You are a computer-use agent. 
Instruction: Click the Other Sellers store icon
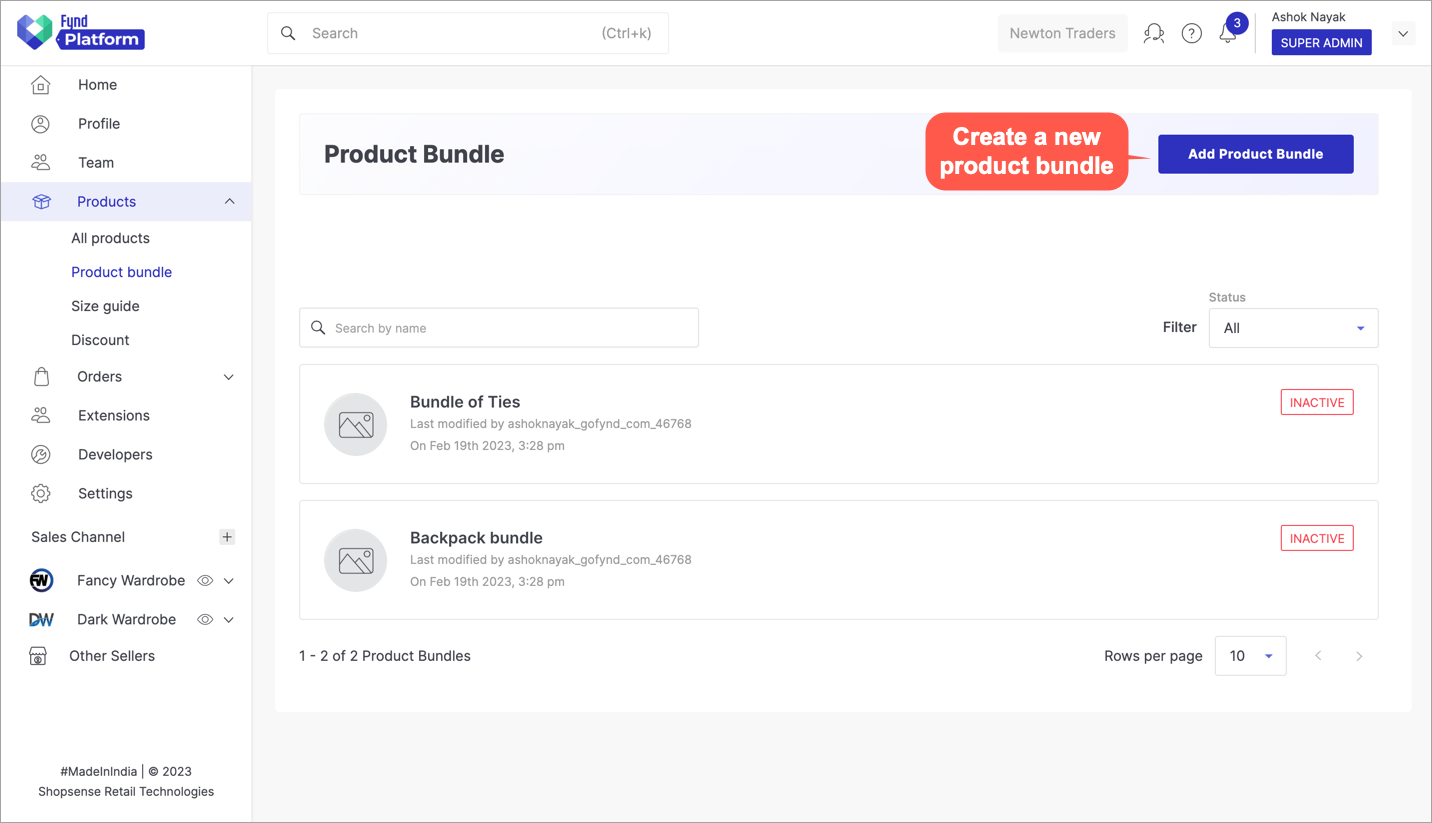(x=38, y=657)
